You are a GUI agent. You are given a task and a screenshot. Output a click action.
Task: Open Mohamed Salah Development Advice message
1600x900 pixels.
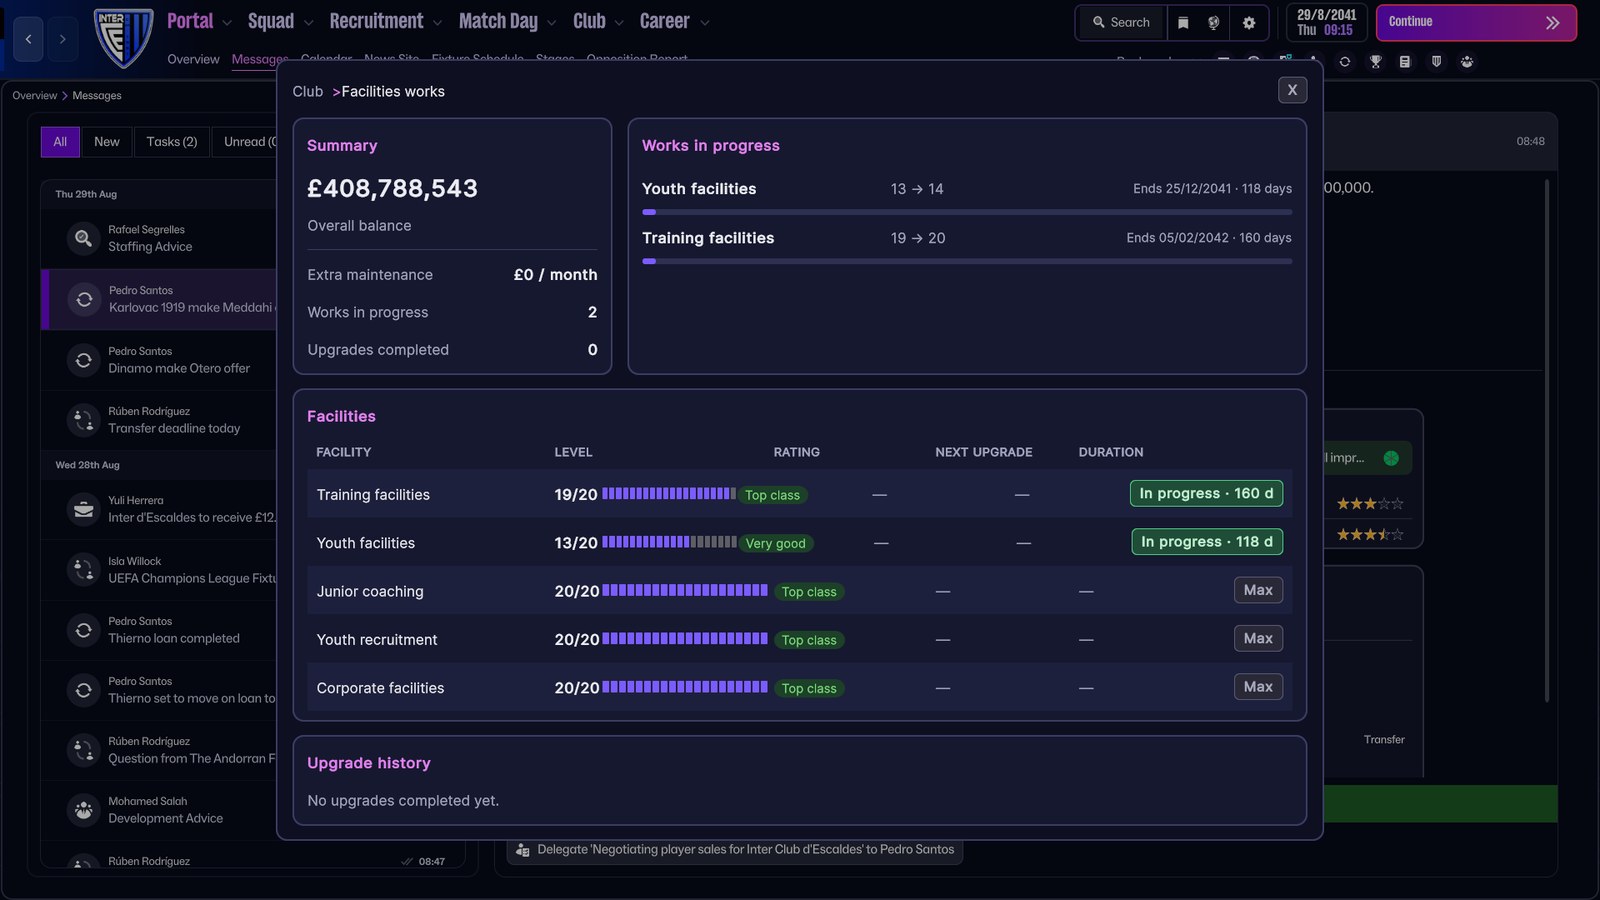coord(160,810)
